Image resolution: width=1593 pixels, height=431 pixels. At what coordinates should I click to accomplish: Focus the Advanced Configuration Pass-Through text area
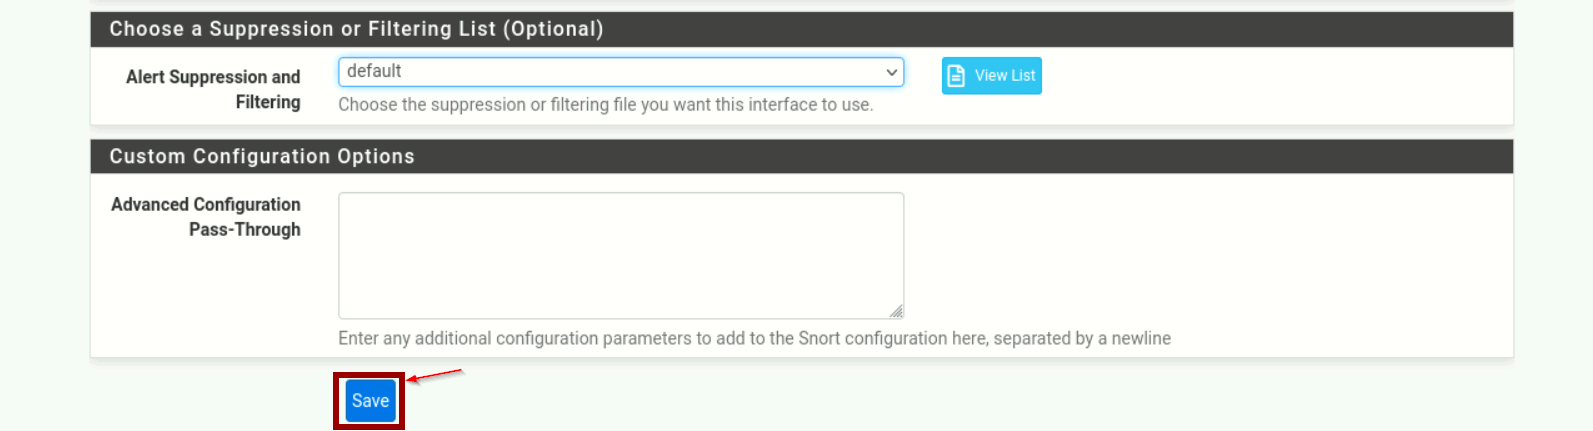[x=620, y=255]
